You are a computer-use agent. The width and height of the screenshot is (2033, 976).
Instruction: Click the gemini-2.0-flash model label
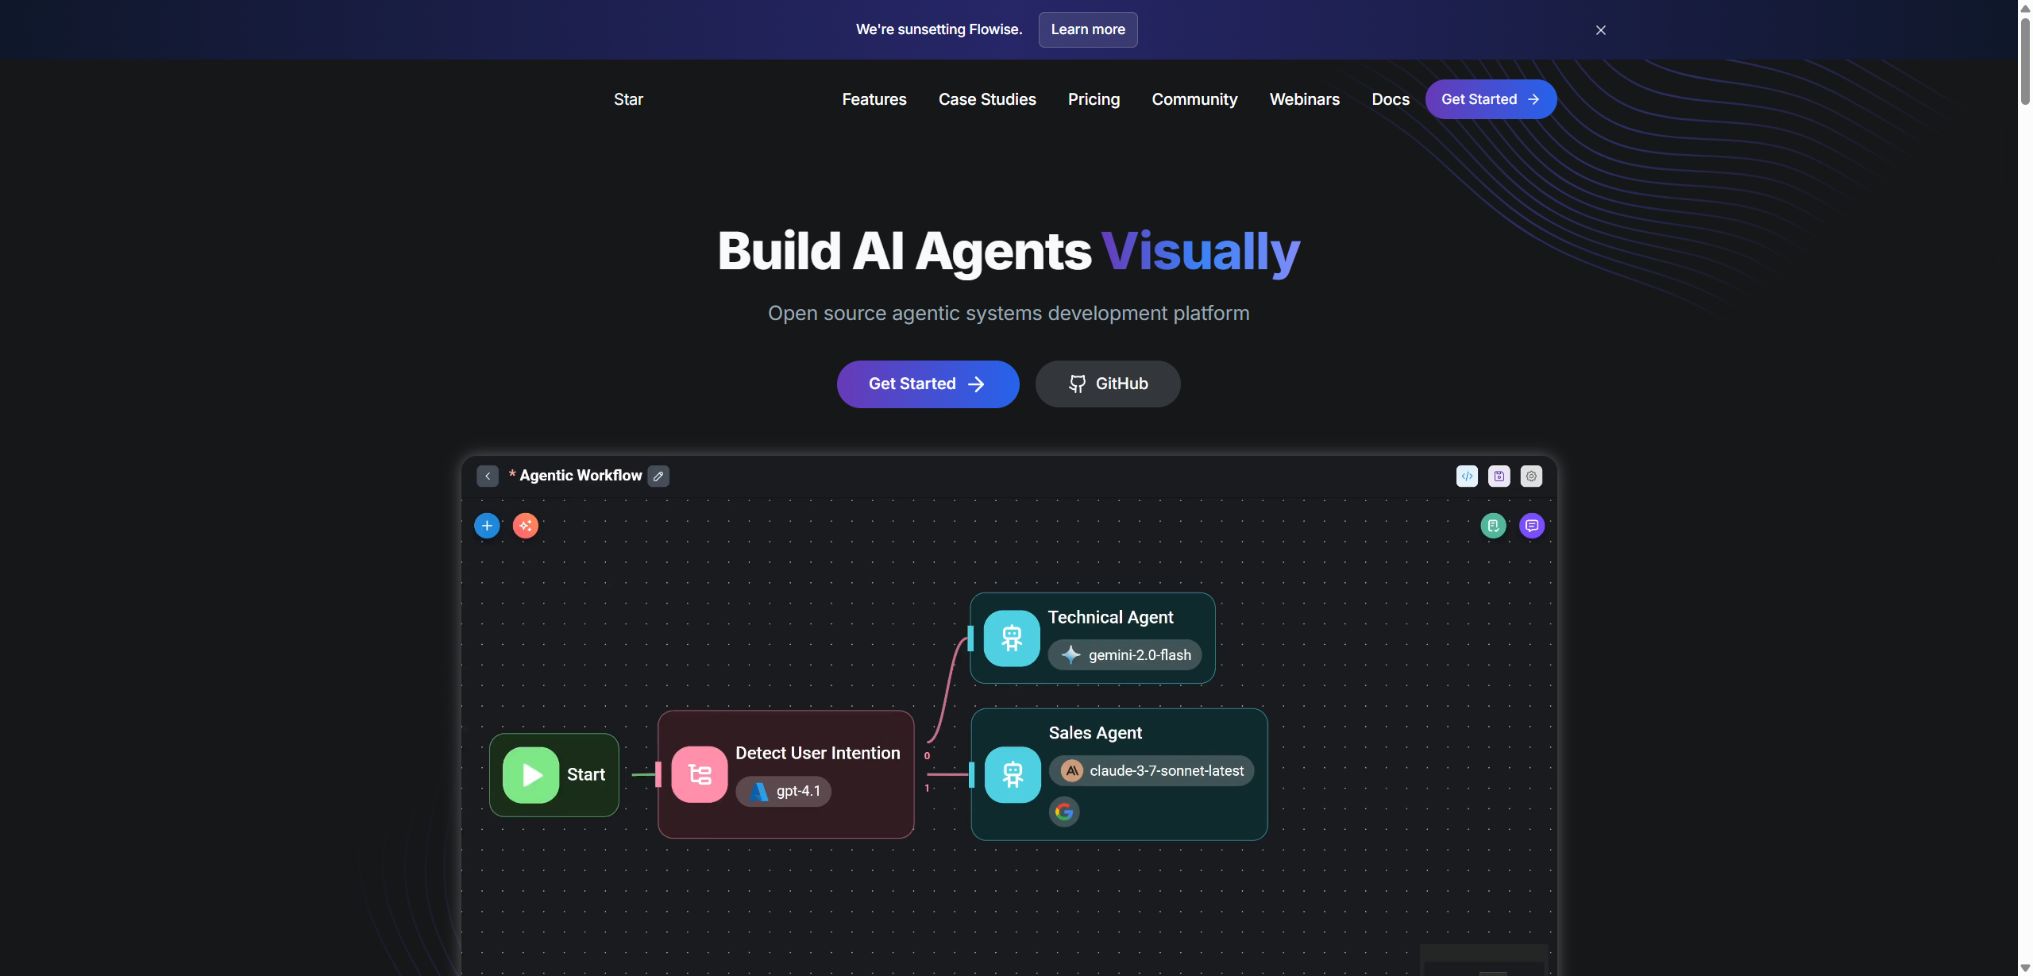(x=1140, y=655)
